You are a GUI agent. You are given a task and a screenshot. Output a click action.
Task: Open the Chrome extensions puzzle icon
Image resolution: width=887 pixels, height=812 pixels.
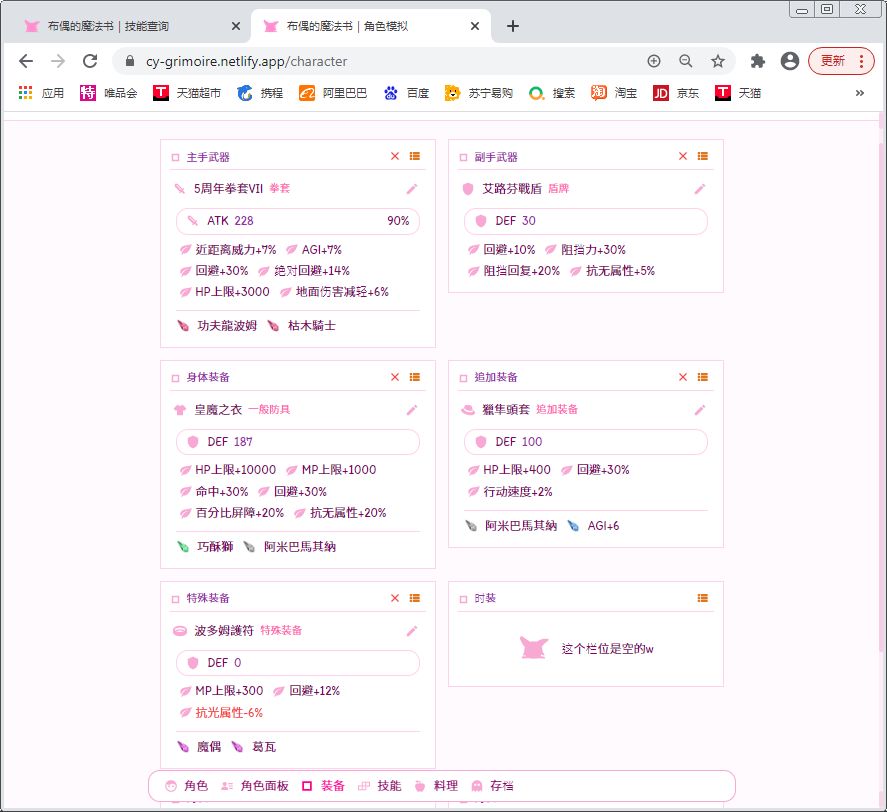(757, 61)
